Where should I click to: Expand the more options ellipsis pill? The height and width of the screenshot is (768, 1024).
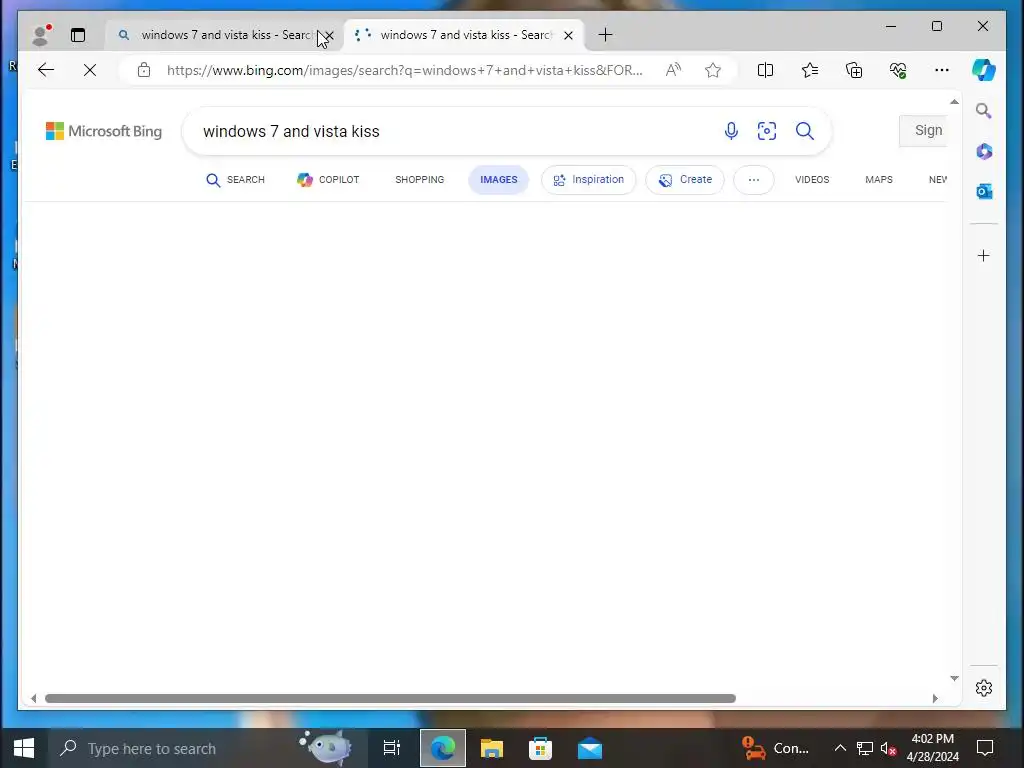pos(754,180)
